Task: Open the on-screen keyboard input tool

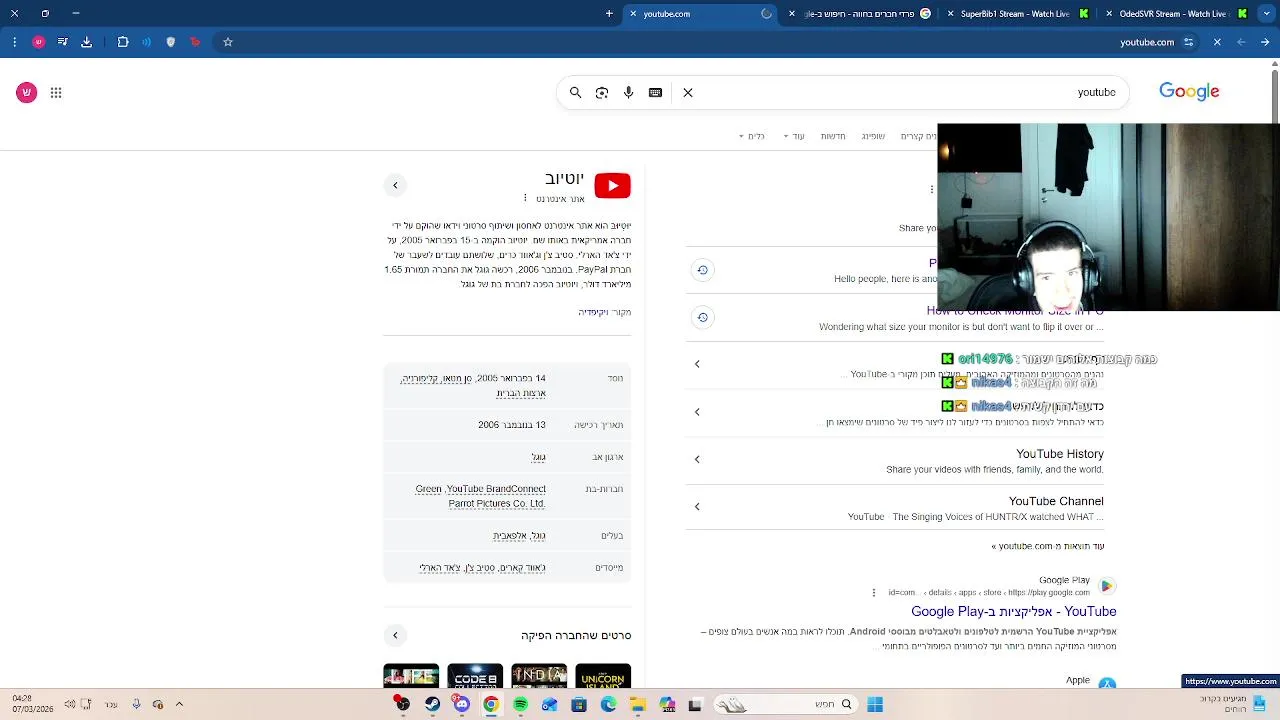Action: pyautogui.click(x=655, y=92)
